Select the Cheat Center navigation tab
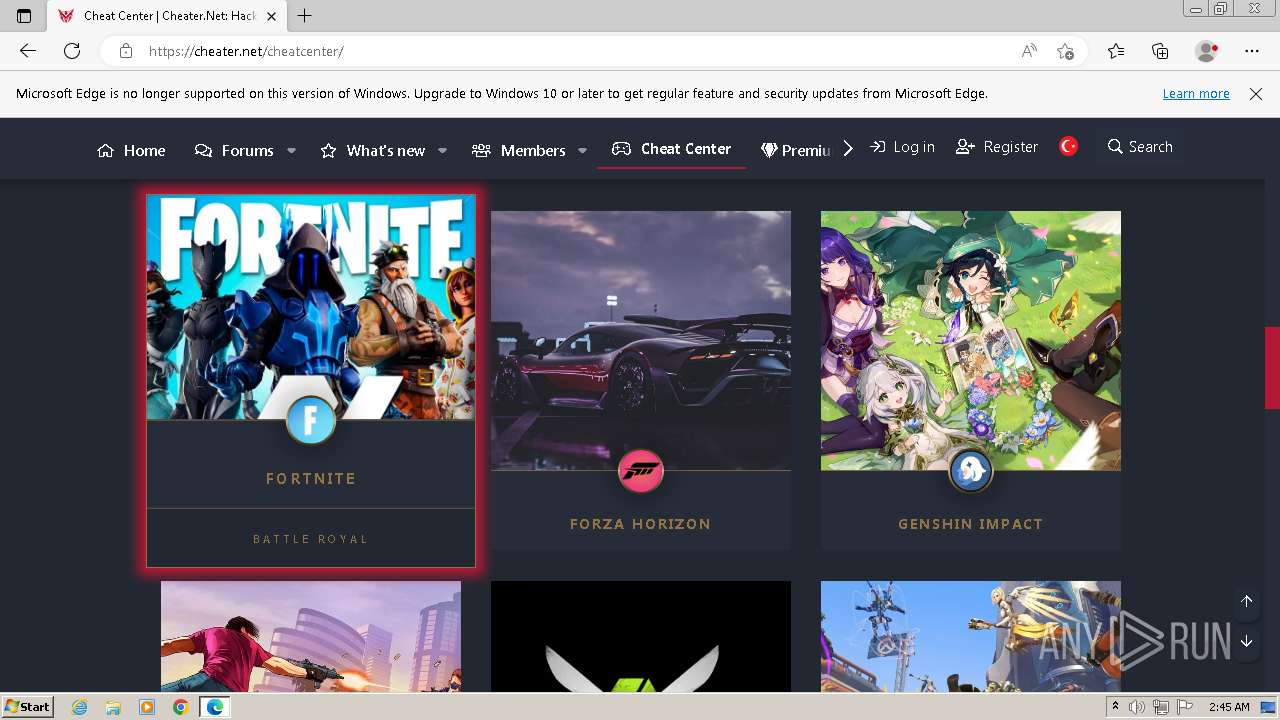This screenshot has width=1280, height=720. click(x=671, y=149)
